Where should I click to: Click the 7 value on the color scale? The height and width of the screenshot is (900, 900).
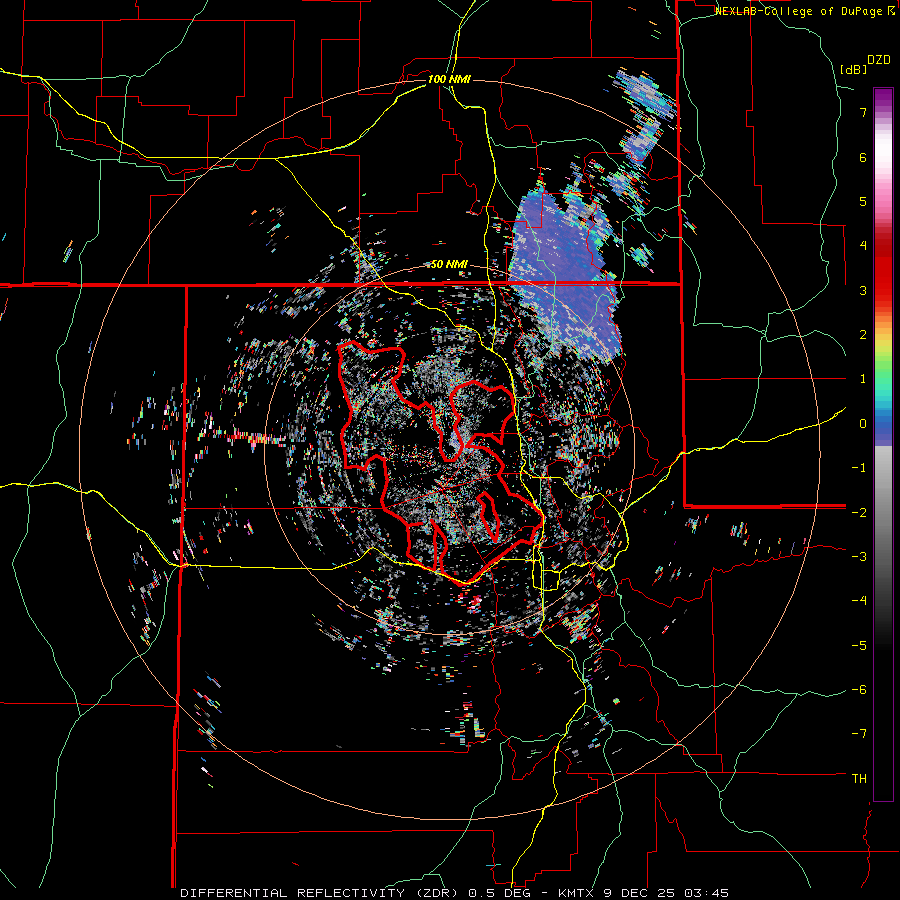pyautogui.click(x=863, y=112)
